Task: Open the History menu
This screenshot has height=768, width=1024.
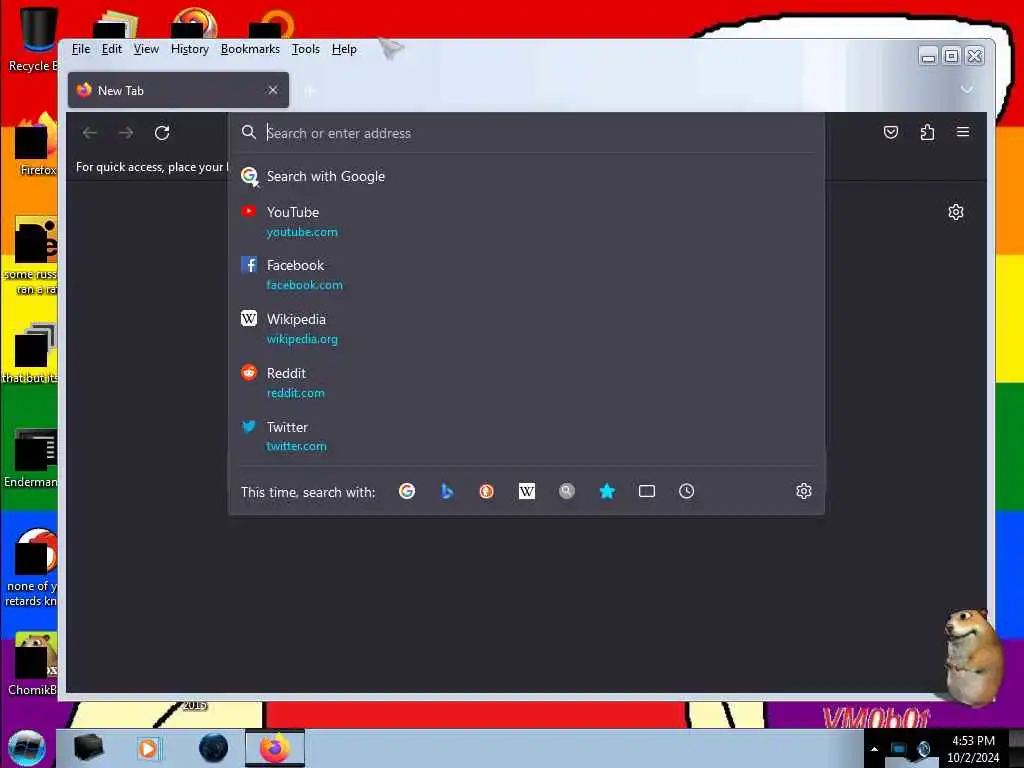Action: (189, 49)
